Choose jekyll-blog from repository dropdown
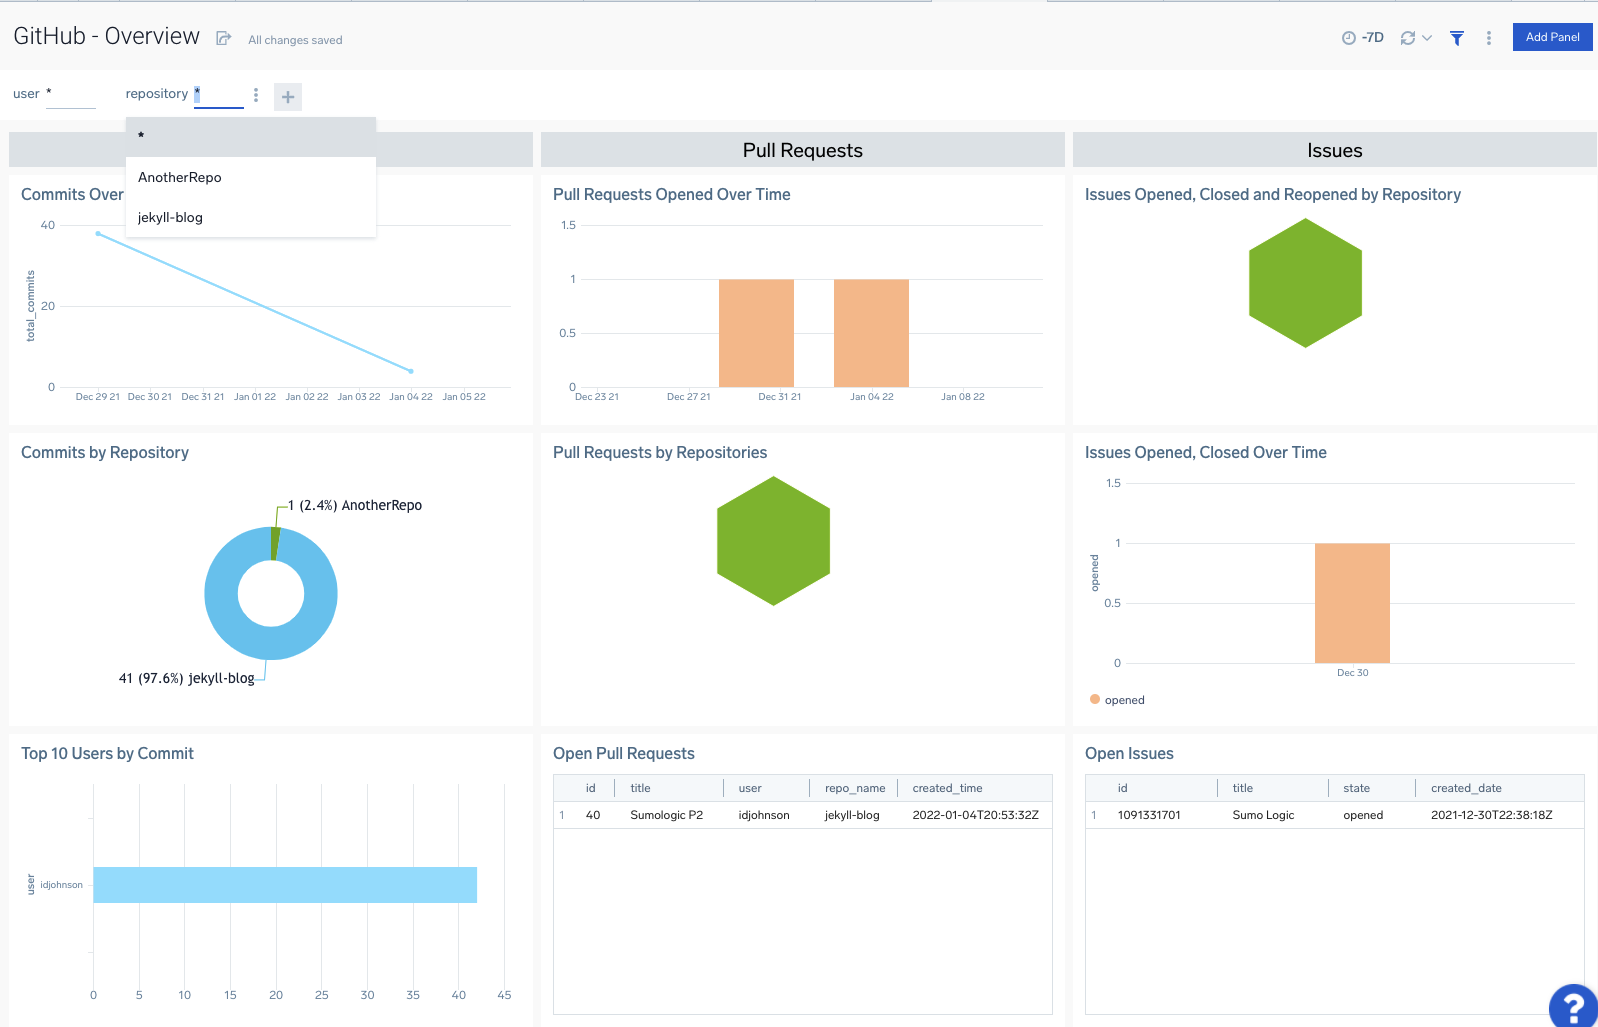Viewport: 1598px width, 1027px height. pyautogui.click(x=251, y=217)
